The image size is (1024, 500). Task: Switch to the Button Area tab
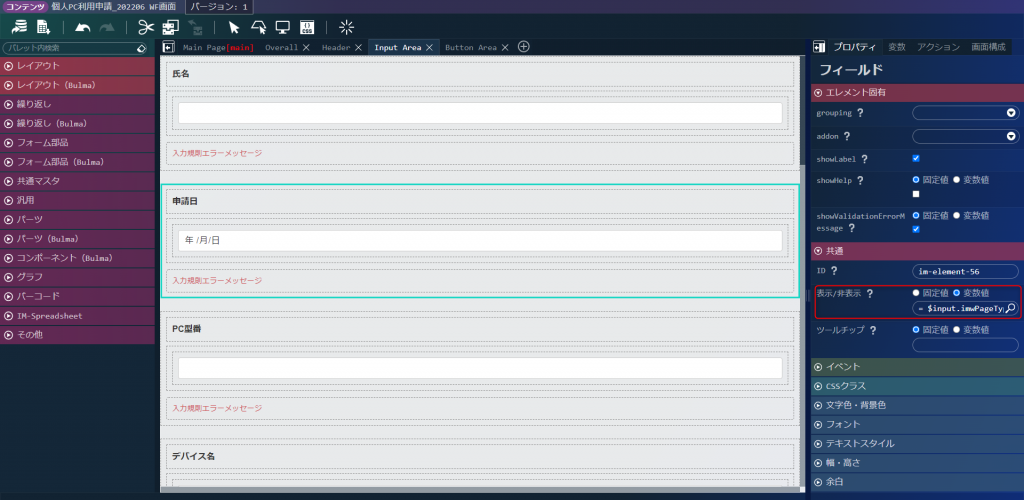(471, 48)
